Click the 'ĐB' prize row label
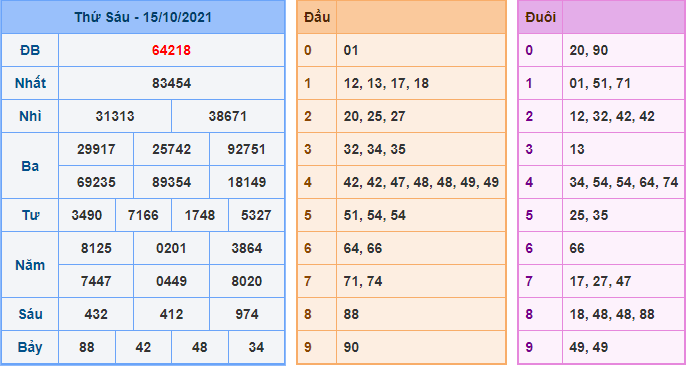The width and height of the screenshot is (686, 366). pyautogui.click(x=30, y=50)
